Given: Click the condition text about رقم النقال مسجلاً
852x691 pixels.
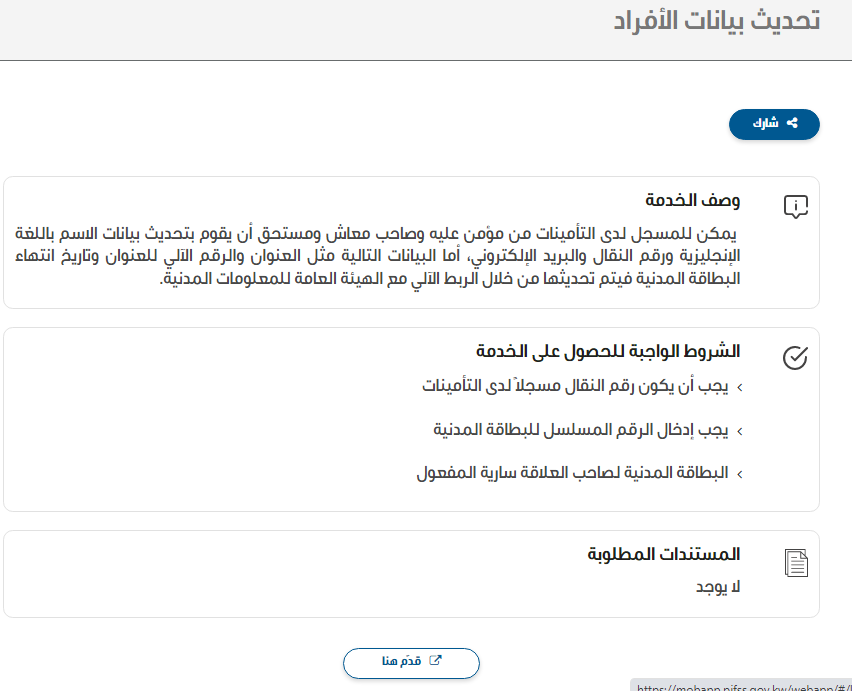Looking at the screenshot, I should tap(576, 385).
